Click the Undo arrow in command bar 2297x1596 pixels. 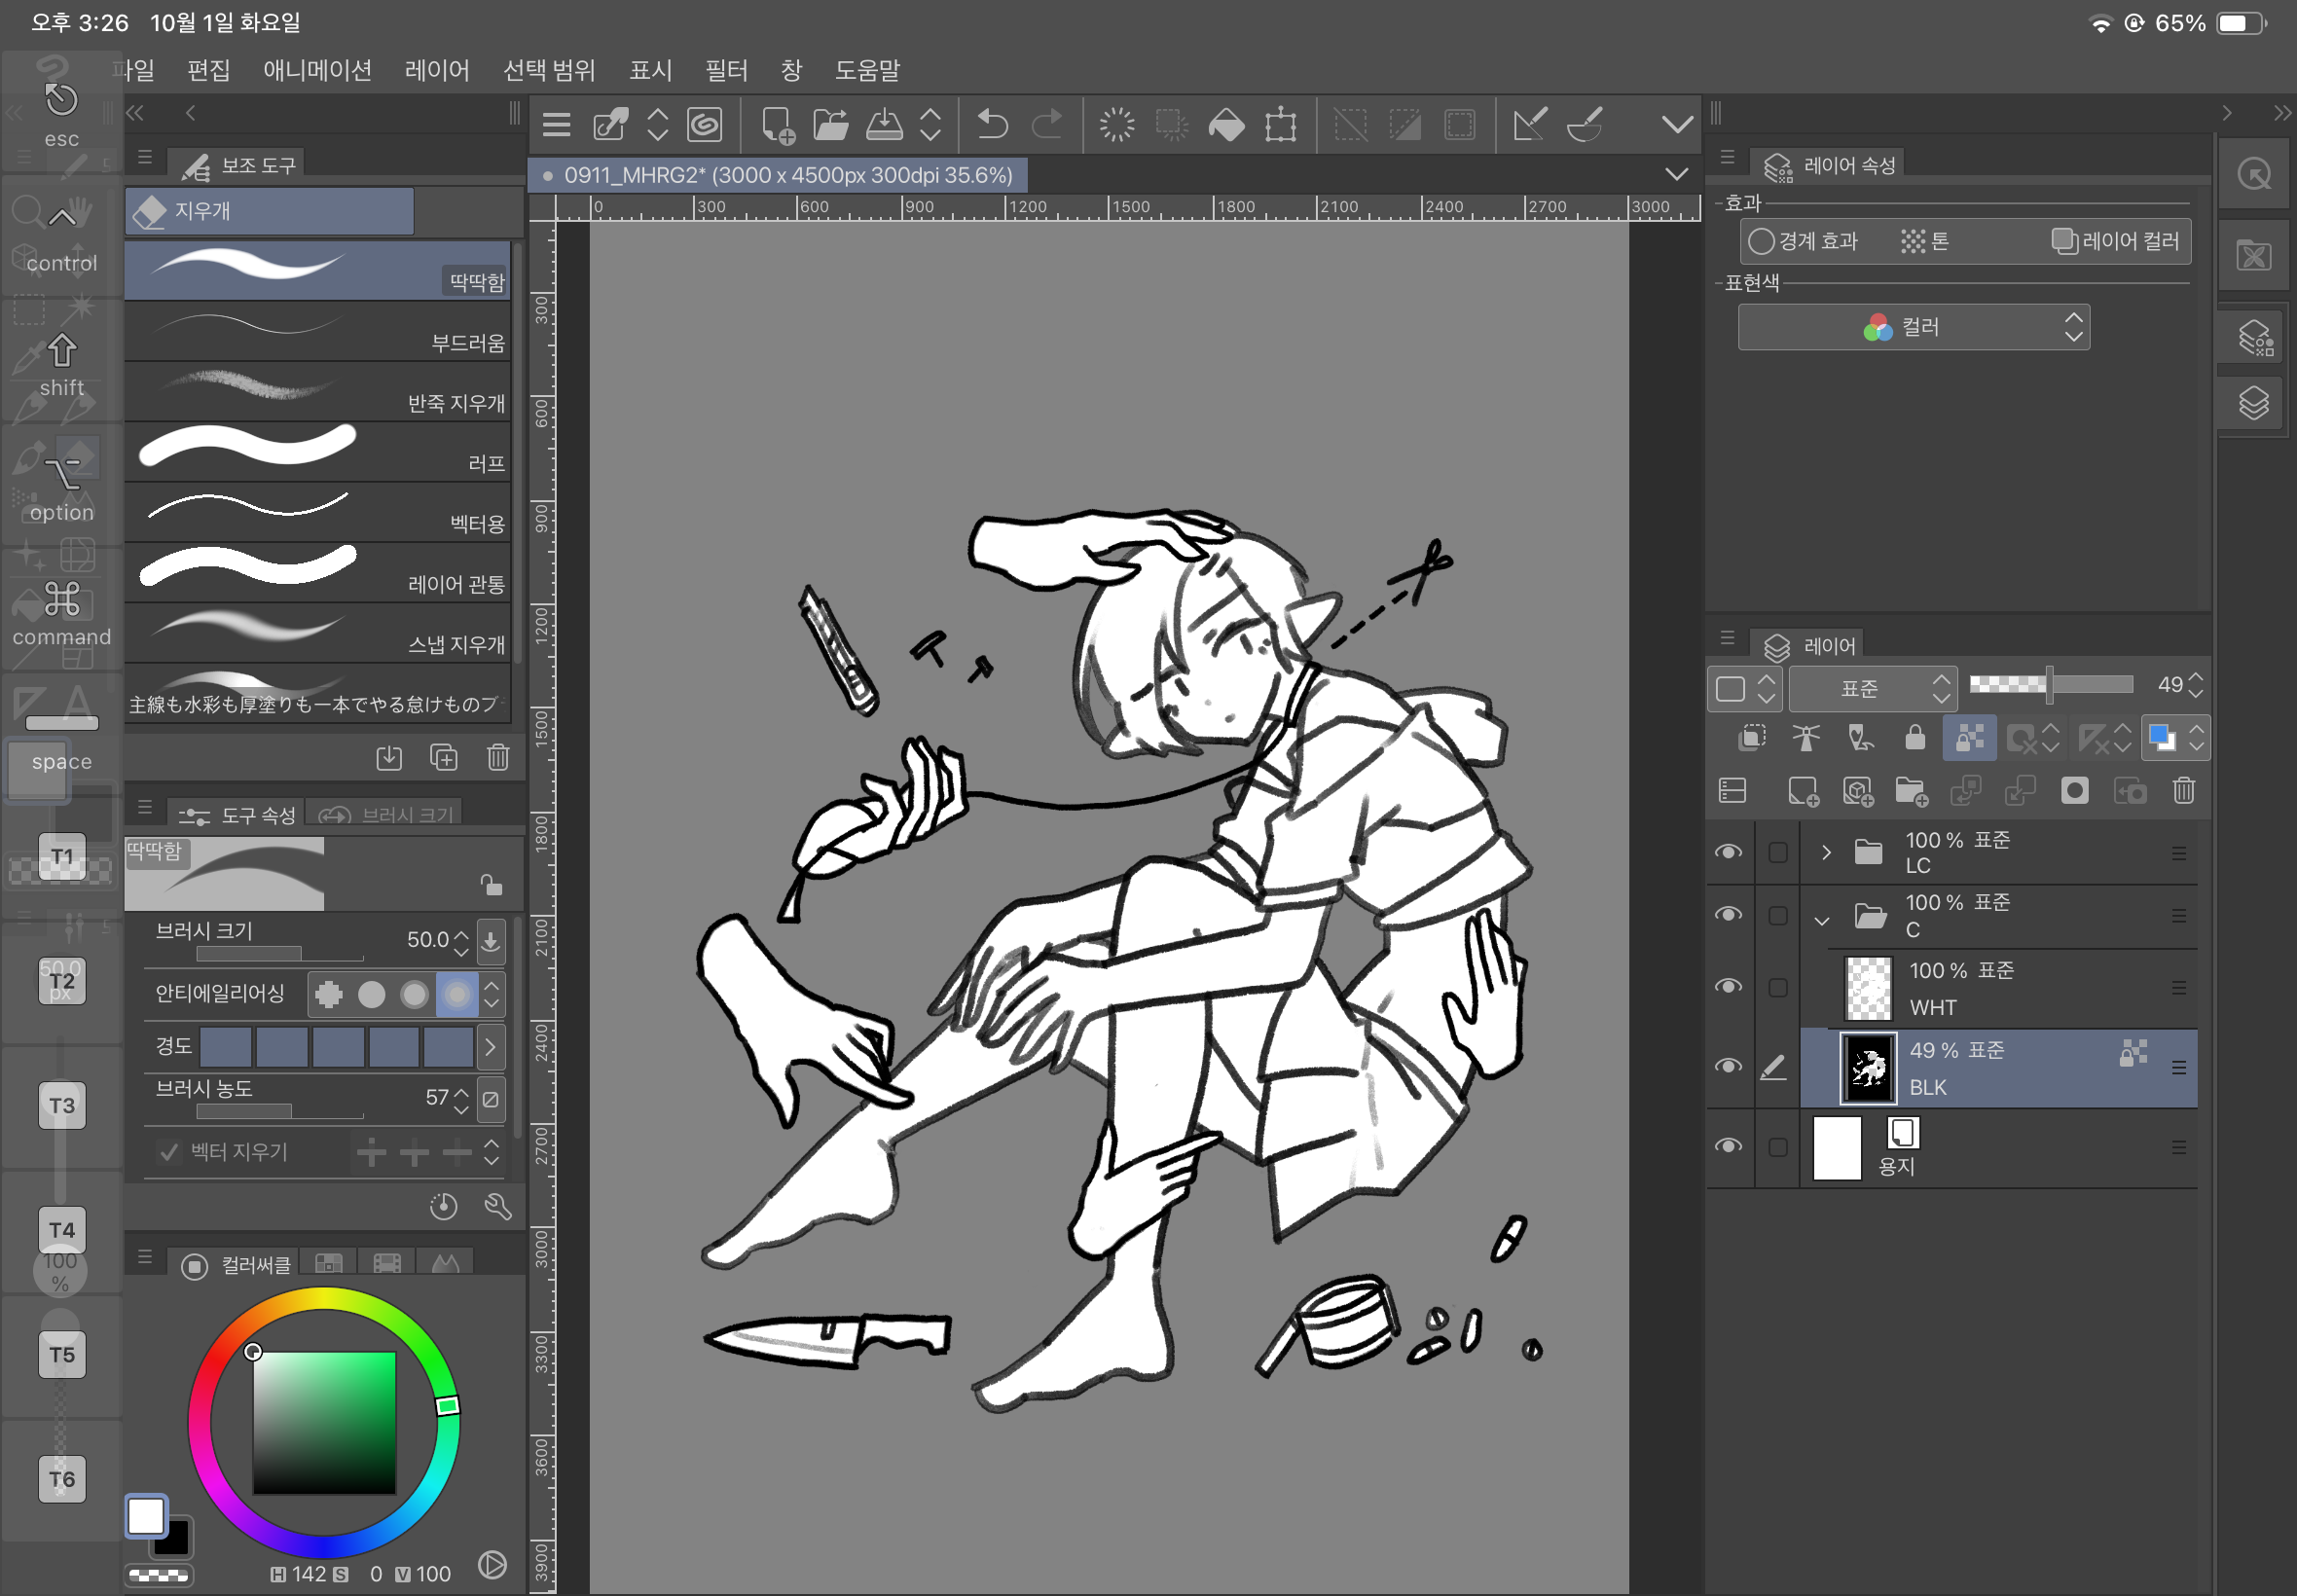coord(991,125)
